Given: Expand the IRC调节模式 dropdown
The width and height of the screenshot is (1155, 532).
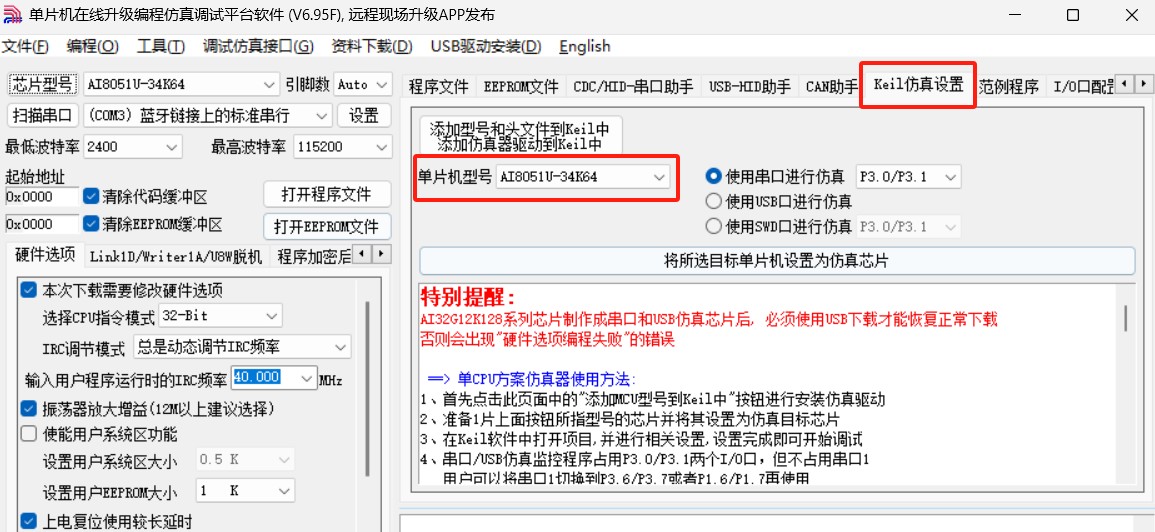Looking at the screenshot, I should tap(341, 346).
